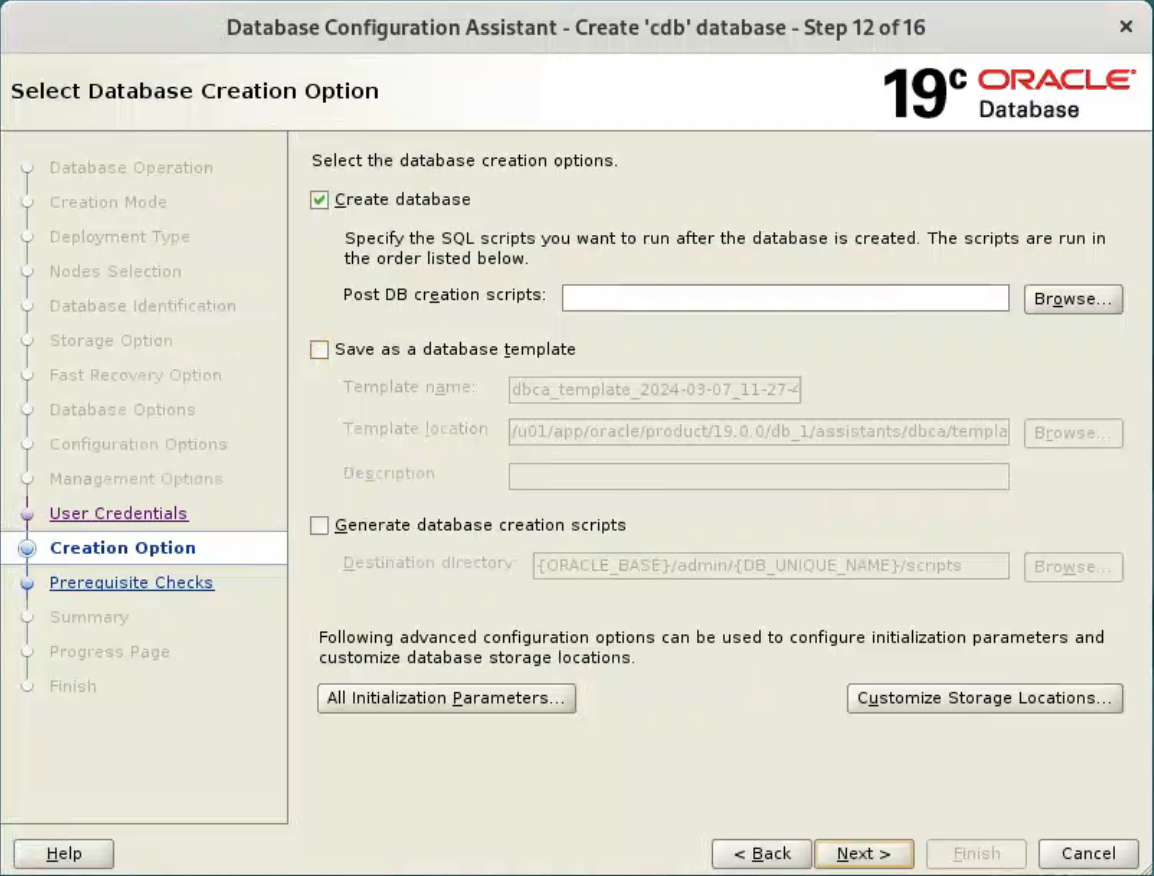The image size is (1154, 876).
Task: Cancel the database configuration wizard
Action: 1088,853
